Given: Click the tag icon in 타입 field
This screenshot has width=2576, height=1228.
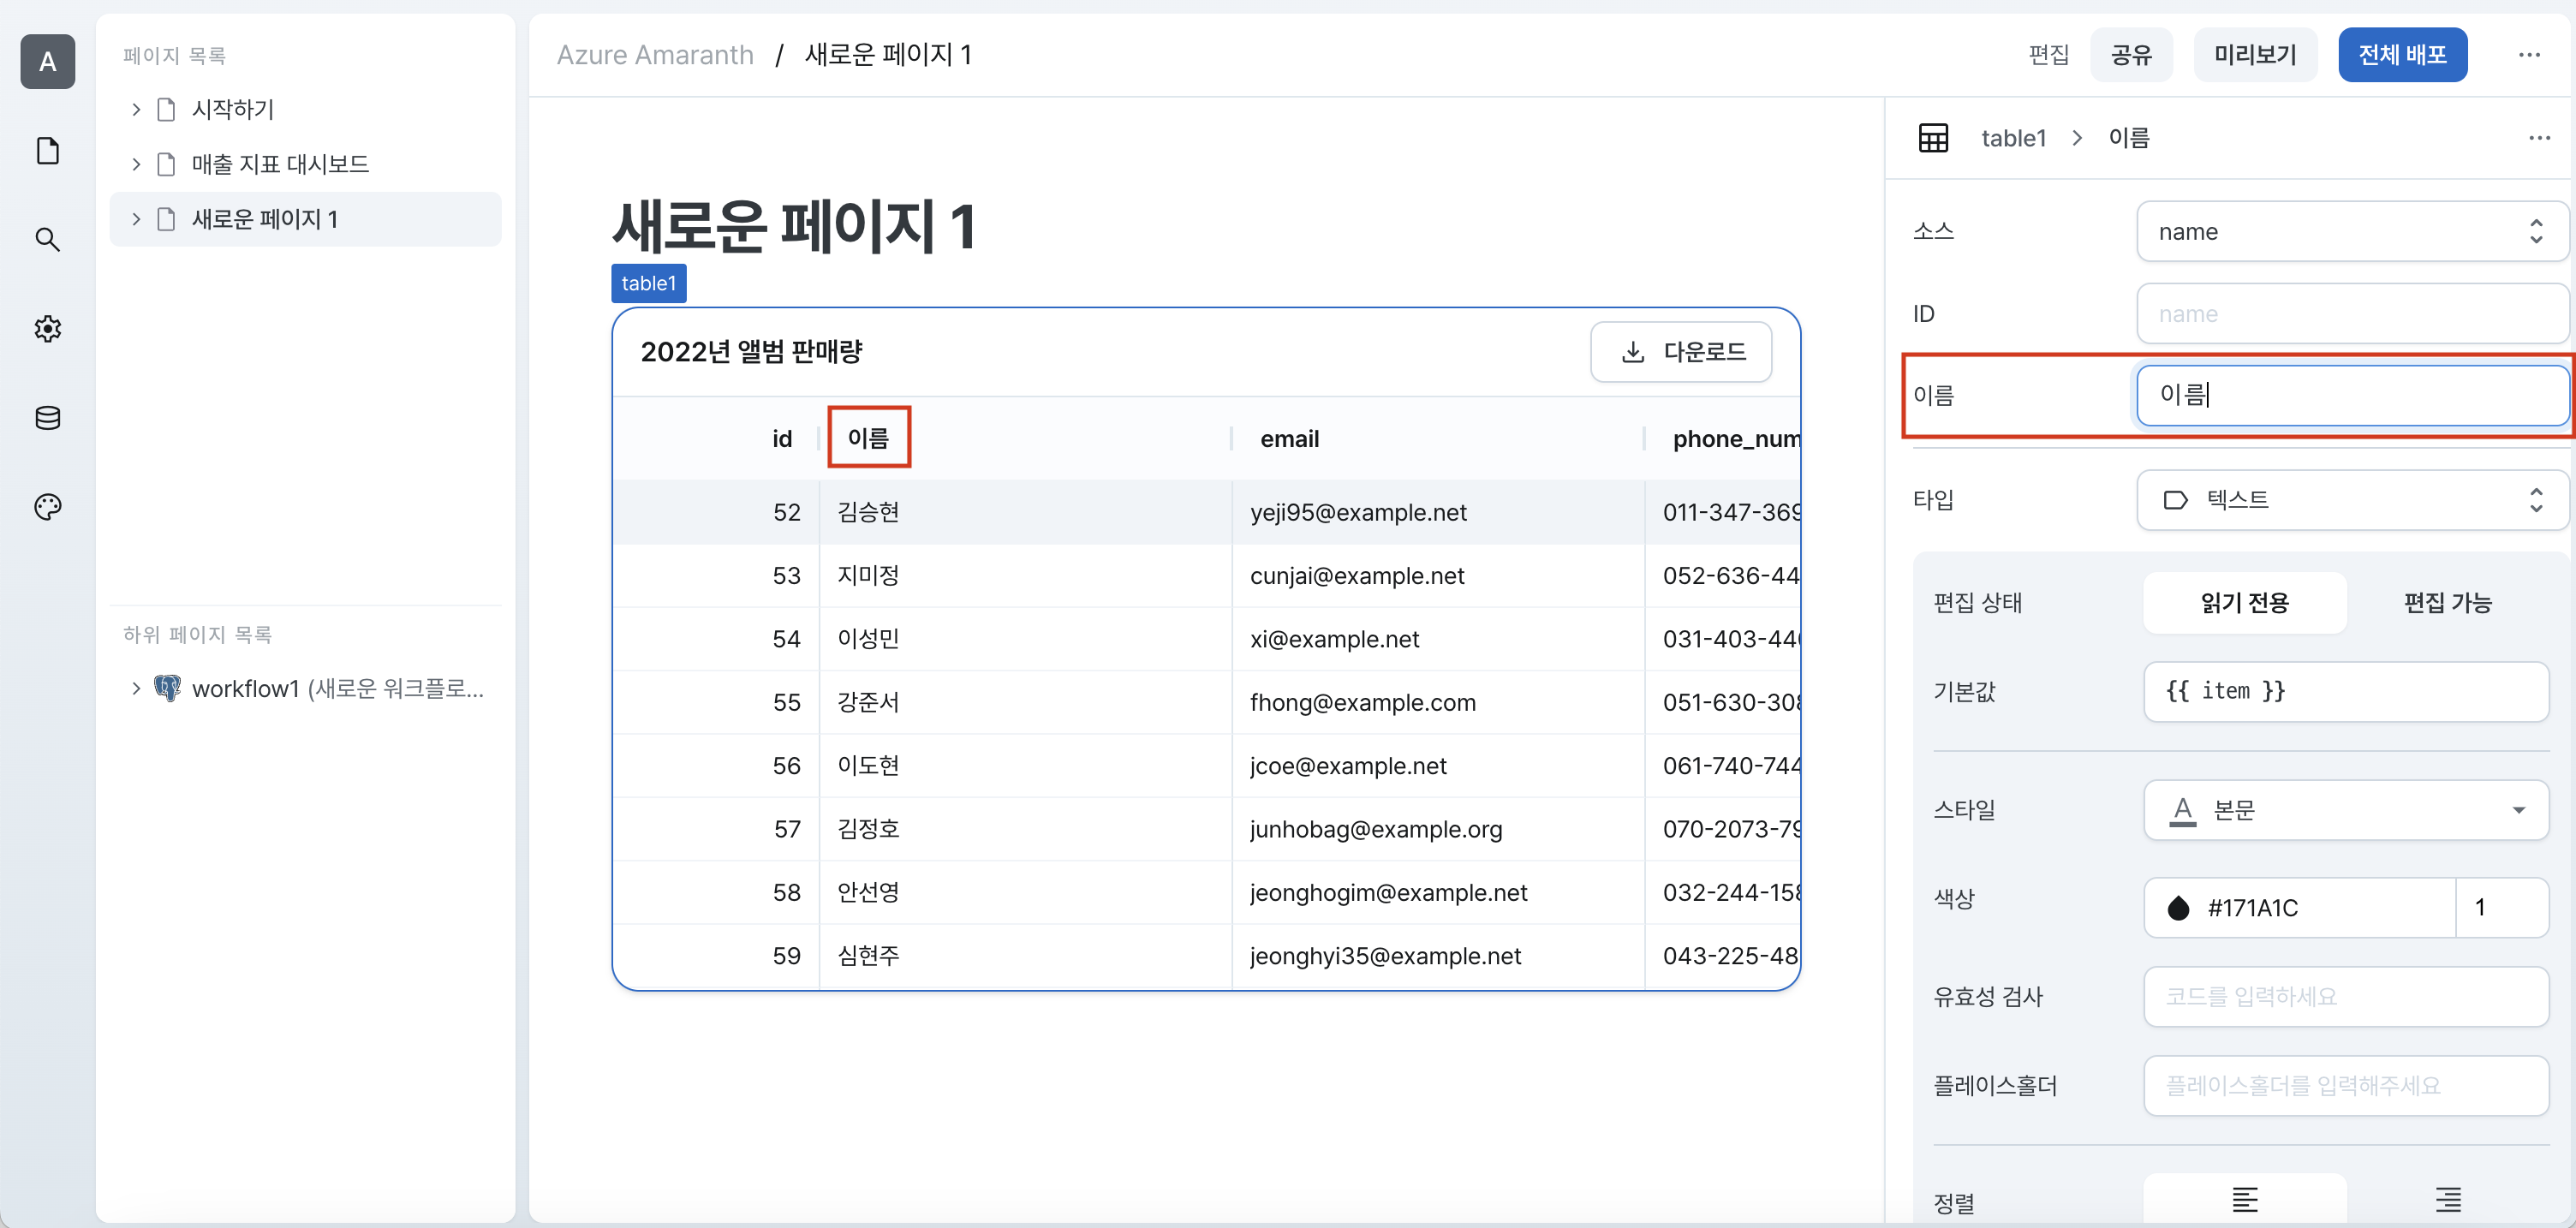Looking at the screenshot, I should [x=2175, y=500].
